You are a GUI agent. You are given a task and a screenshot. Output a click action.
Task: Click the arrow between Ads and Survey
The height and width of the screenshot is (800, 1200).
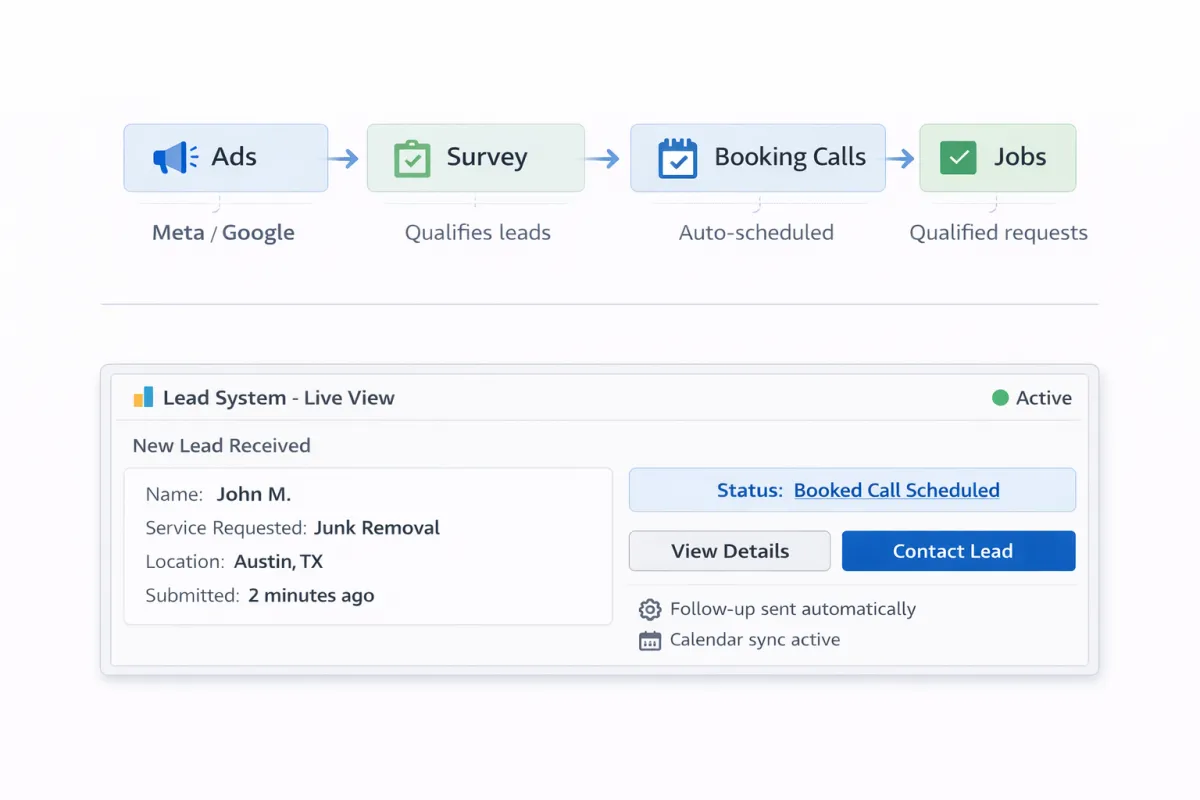[x=343, y=159]
